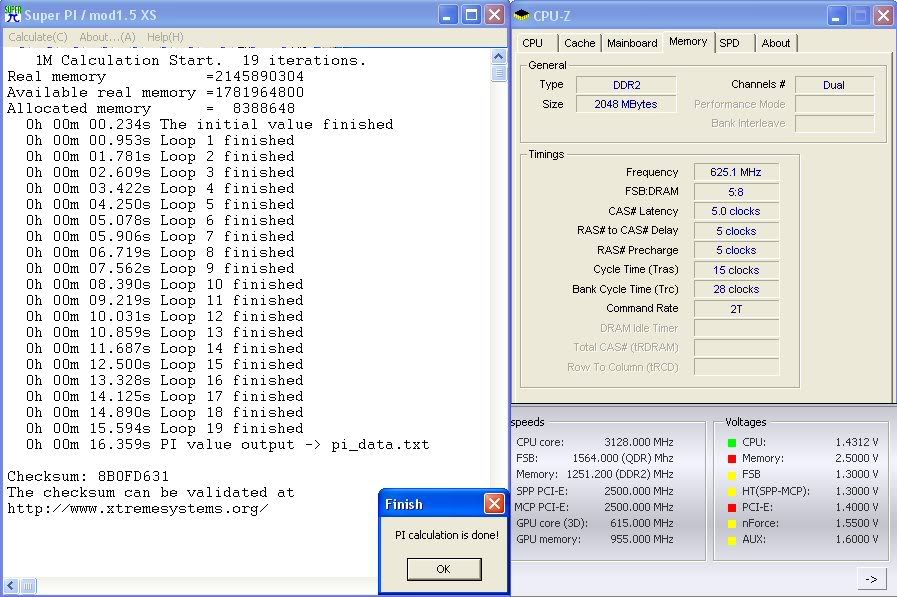Click the 'Available real memory =1781964800' line

[x=156, y=92]
